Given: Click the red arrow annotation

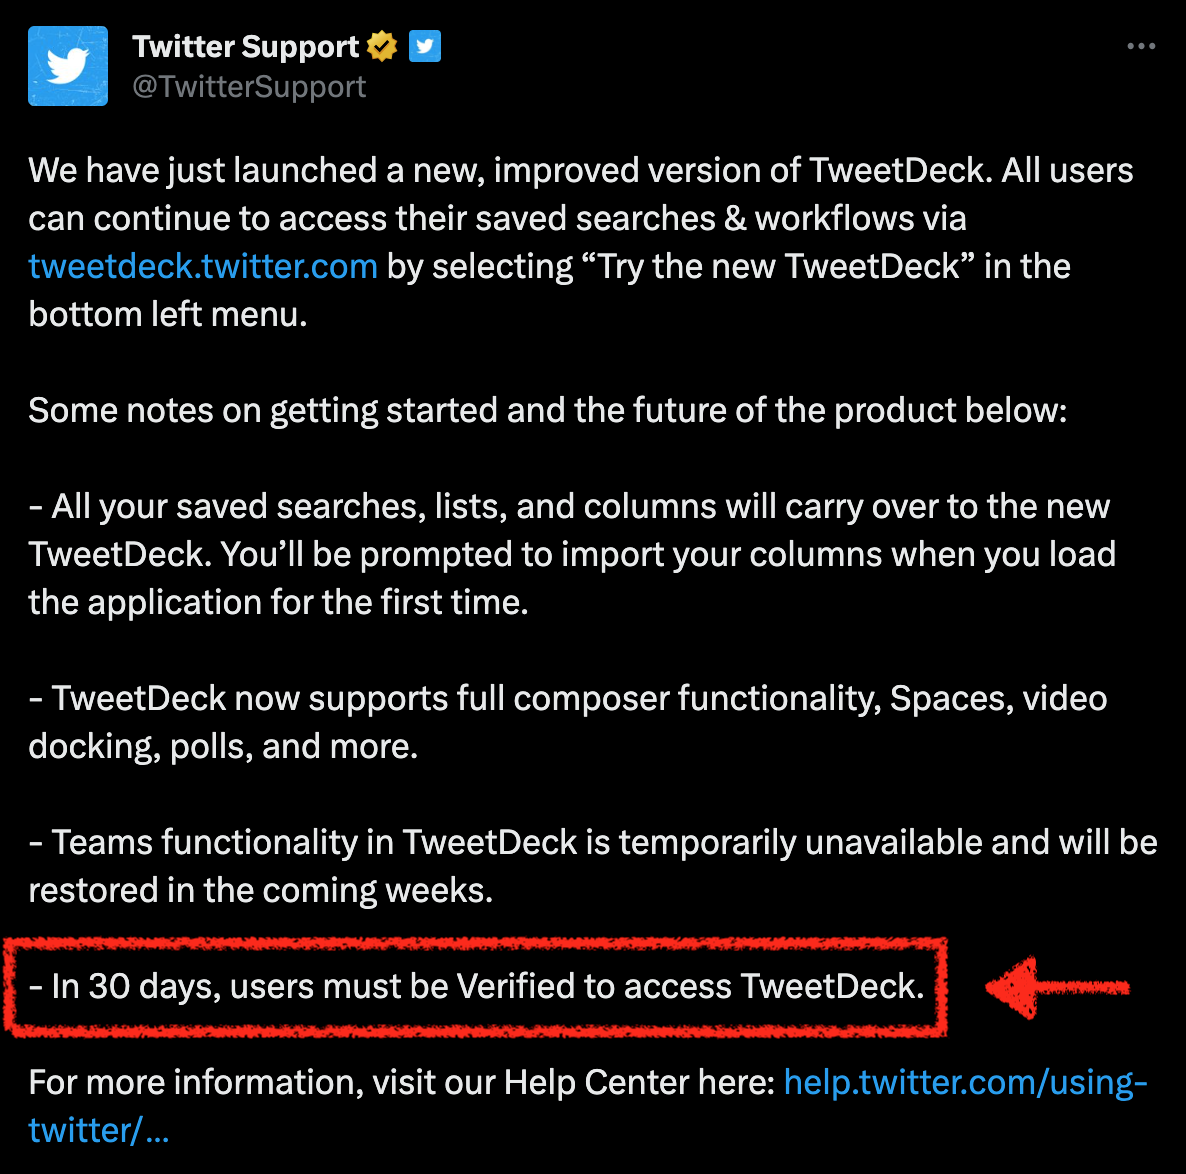Looking at the screenshot, I should (x=1057, y=987).
